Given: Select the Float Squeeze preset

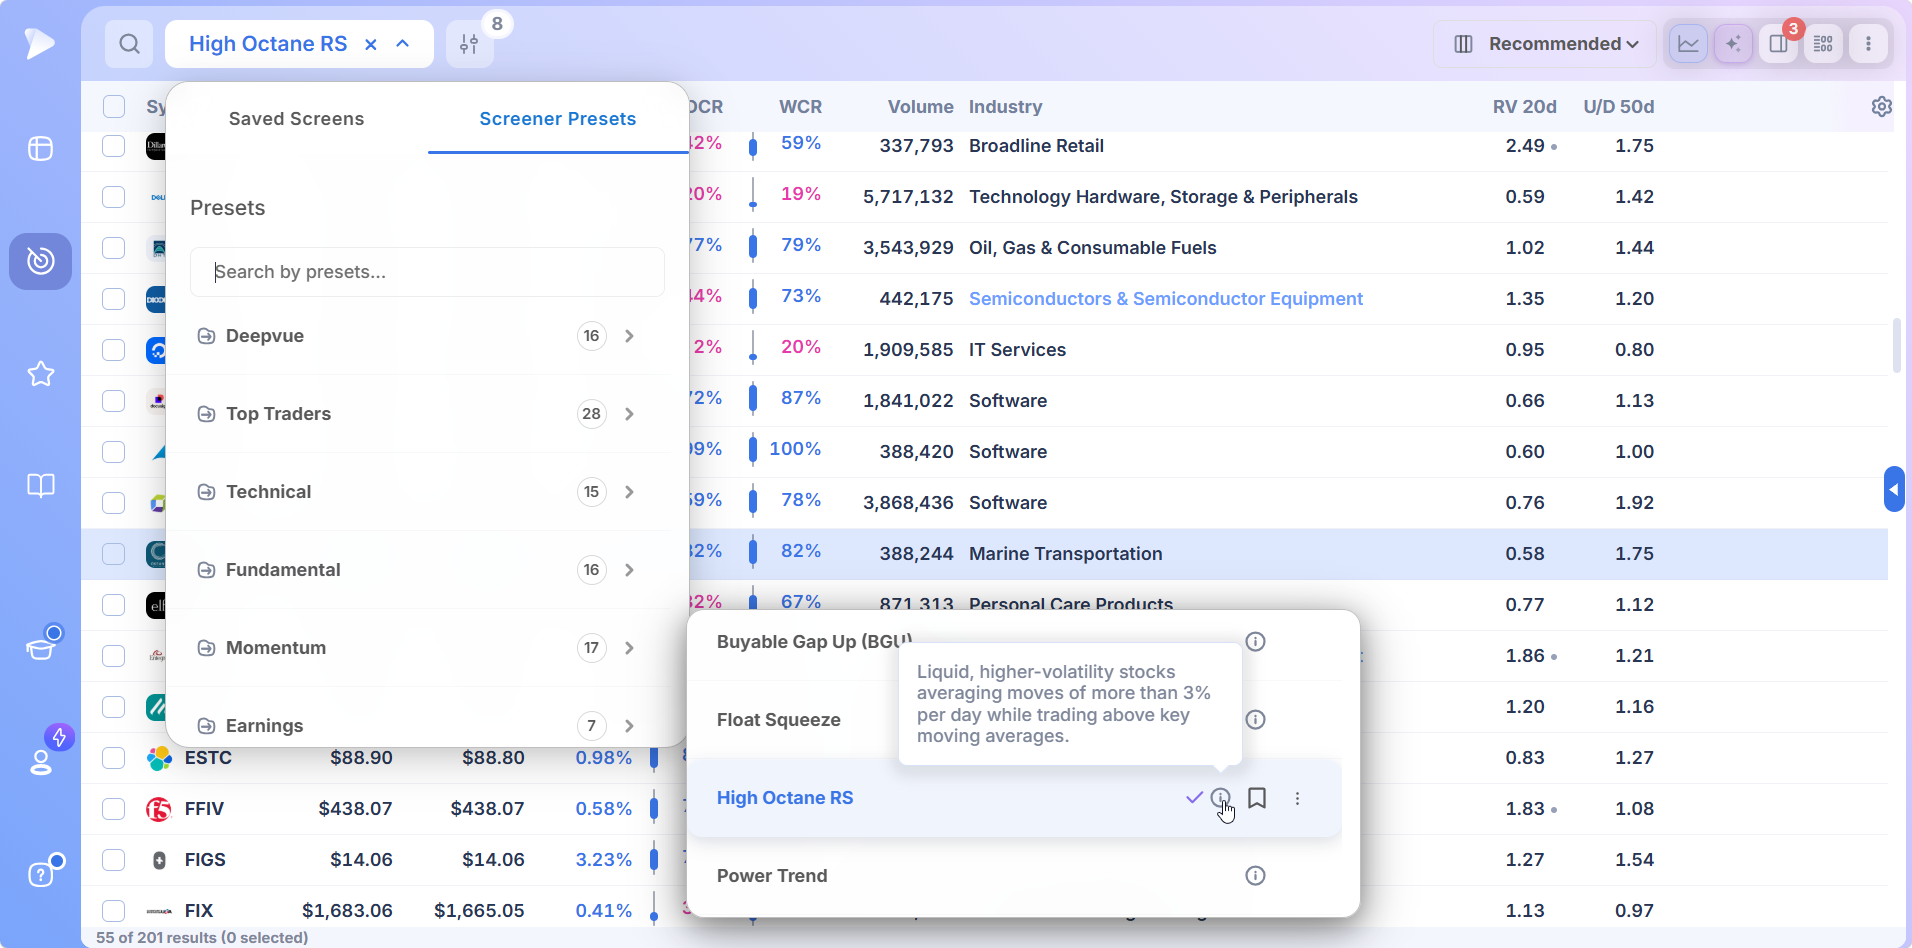Looking at the screenshot, I should (x=779, y=720).
